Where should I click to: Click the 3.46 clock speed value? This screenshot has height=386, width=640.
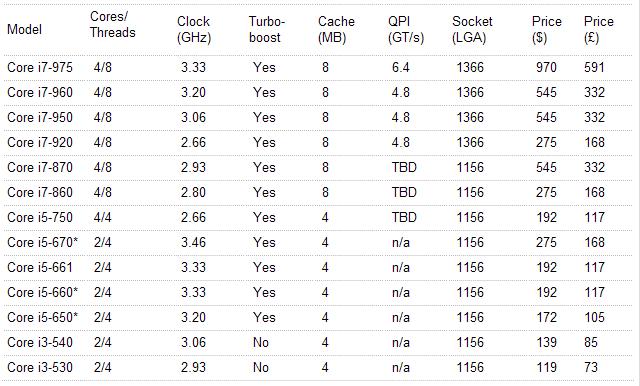coord(193,242)
